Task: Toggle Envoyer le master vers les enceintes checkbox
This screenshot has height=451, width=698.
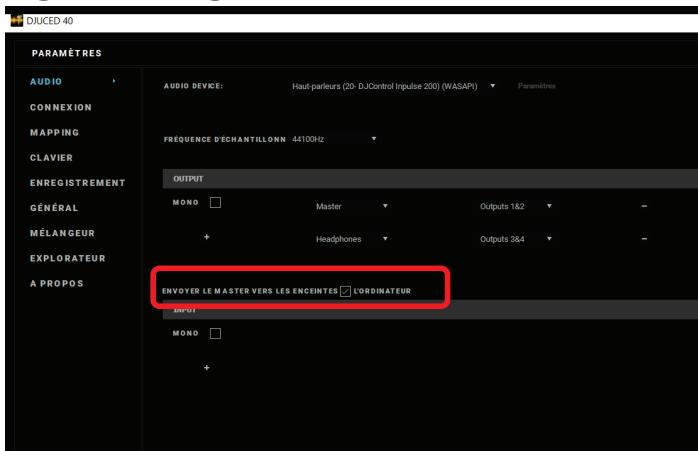Action: pyautogui.click(x=345, y=291)
